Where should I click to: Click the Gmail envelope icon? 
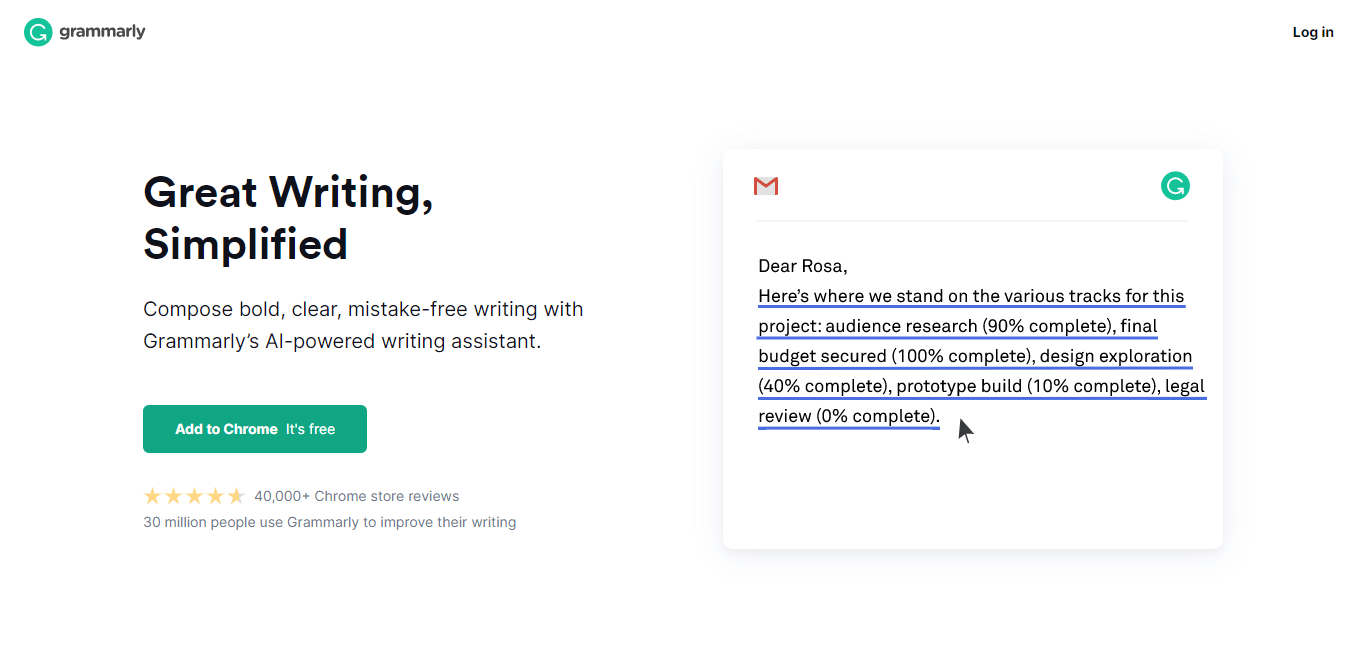click(766, 186)
